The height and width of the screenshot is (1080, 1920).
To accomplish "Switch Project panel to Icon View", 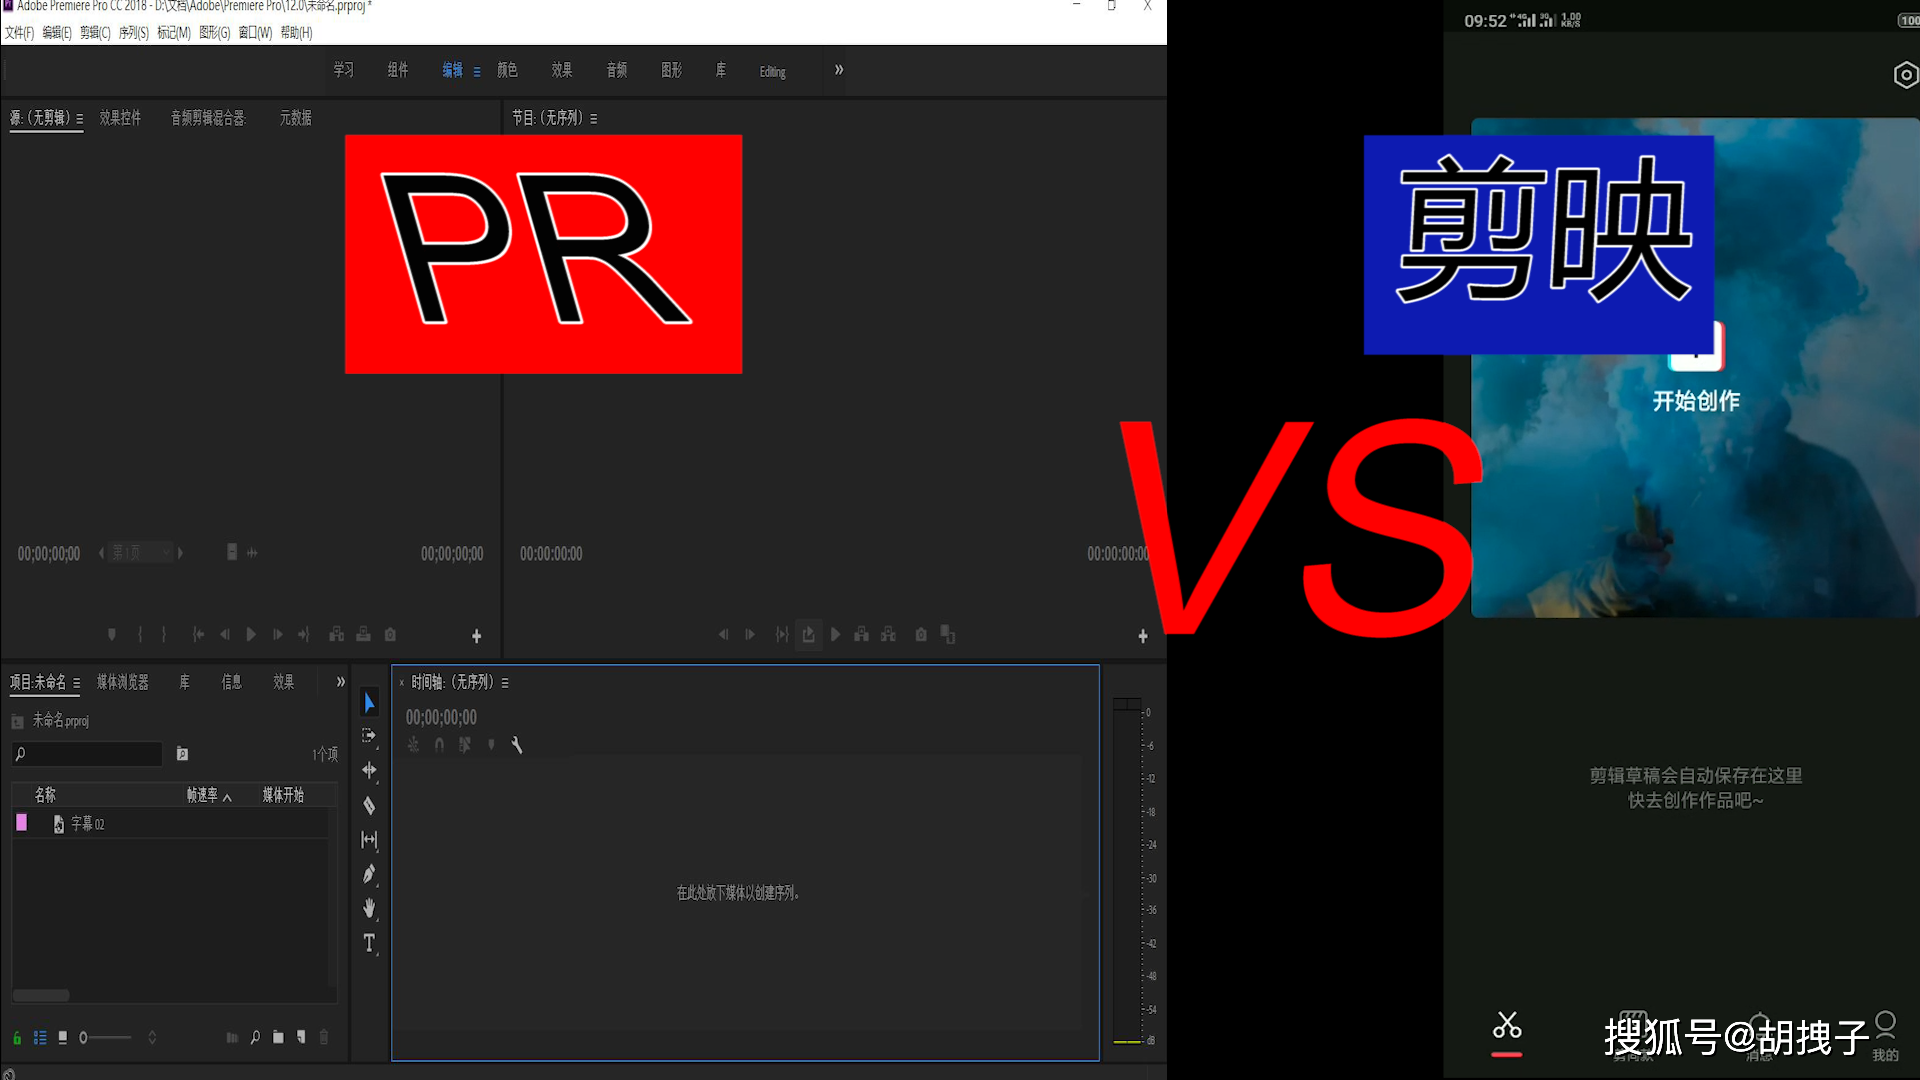I will tap(63, 1038).
